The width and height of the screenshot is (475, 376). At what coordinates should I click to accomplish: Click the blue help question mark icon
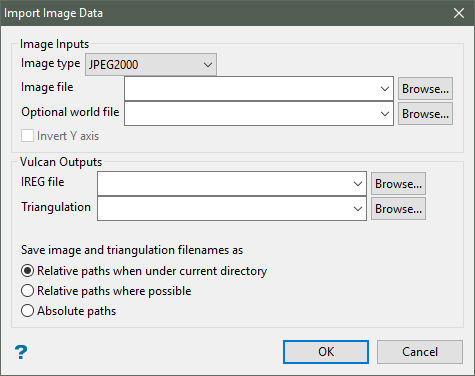[x=21, y=352]
